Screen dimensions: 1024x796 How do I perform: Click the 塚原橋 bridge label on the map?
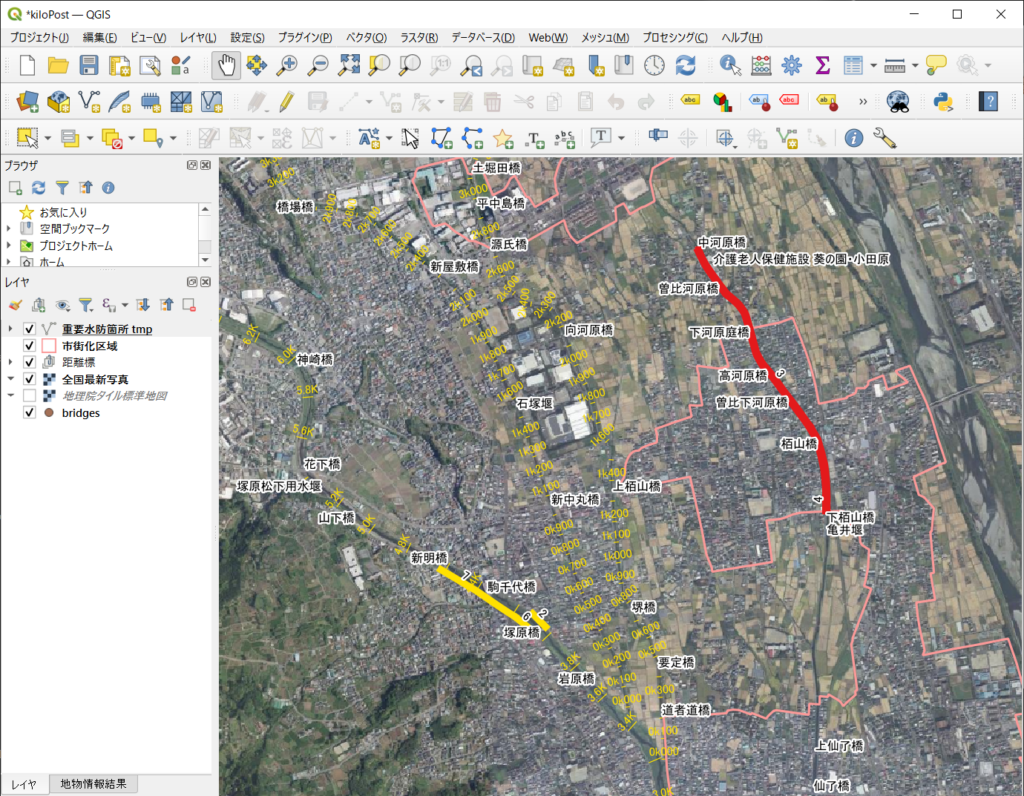point(522,632)
